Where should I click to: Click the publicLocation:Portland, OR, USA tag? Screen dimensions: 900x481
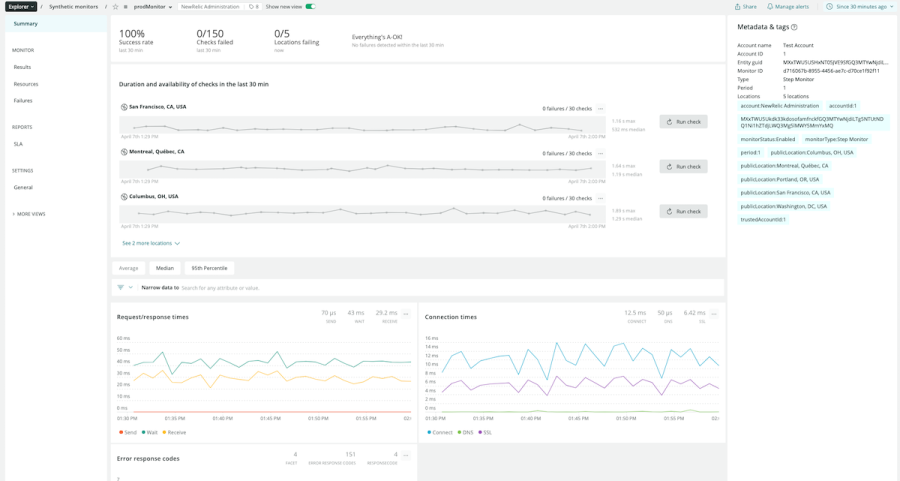[x=779, y=180]
